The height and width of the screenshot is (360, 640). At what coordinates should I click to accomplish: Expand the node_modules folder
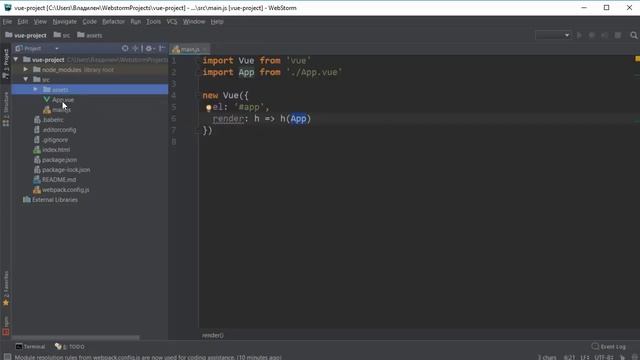point(26,69)
